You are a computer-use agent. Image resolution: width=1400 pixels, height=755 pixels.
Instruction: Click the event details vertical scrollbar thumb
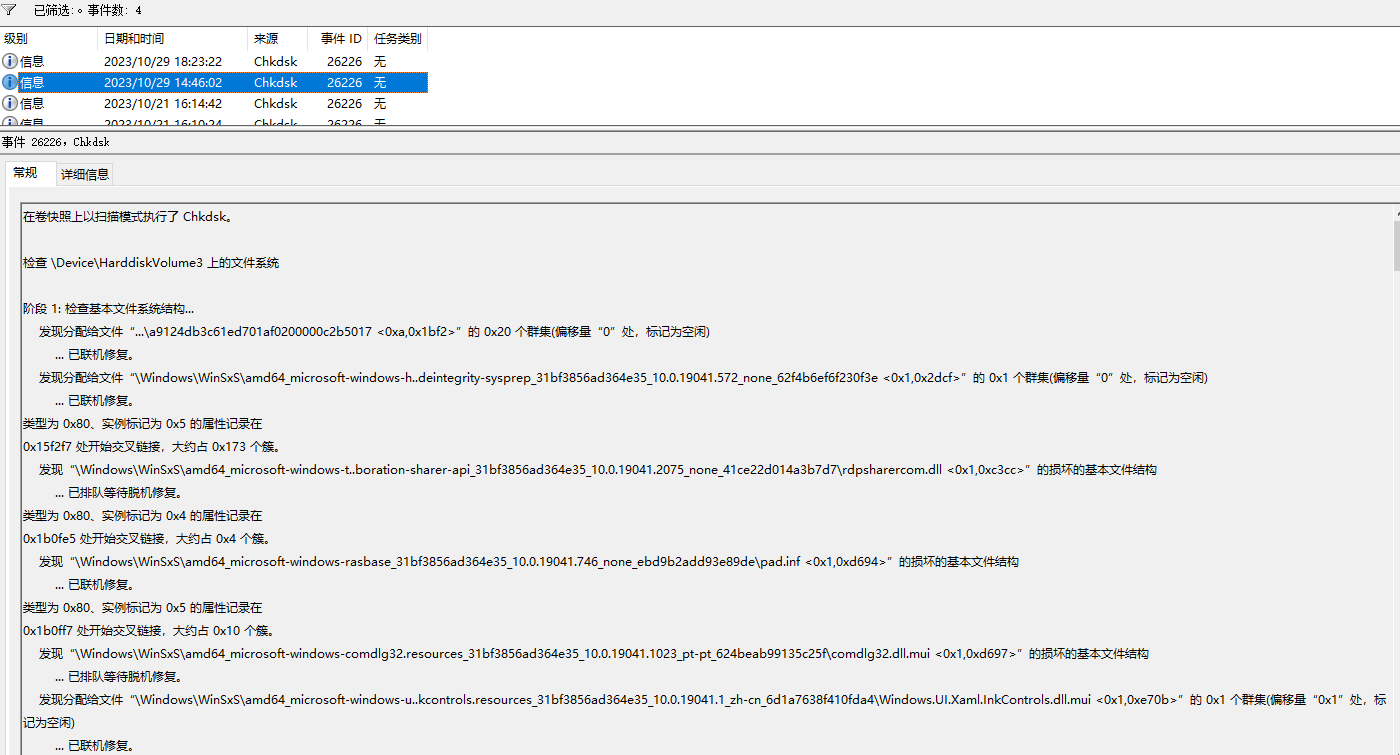coord(1394,246)
